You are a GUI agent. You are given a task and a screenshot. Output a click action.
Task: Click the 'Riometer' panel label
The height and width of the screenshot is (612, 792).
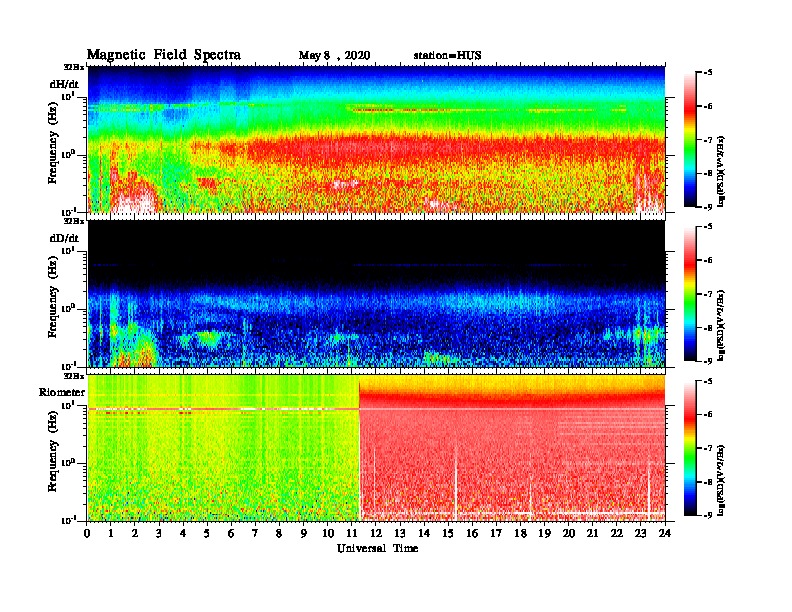click(x=62, y=392)
